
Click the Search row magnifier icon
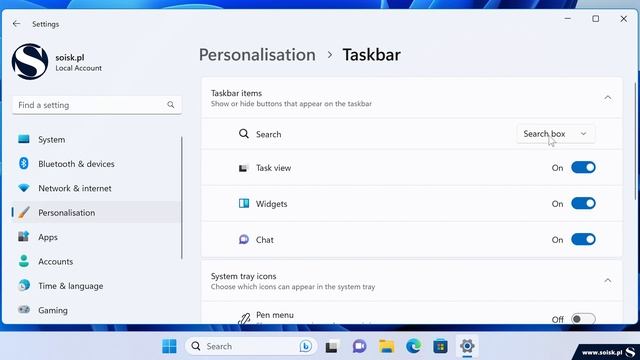click(x=244, y=133)
